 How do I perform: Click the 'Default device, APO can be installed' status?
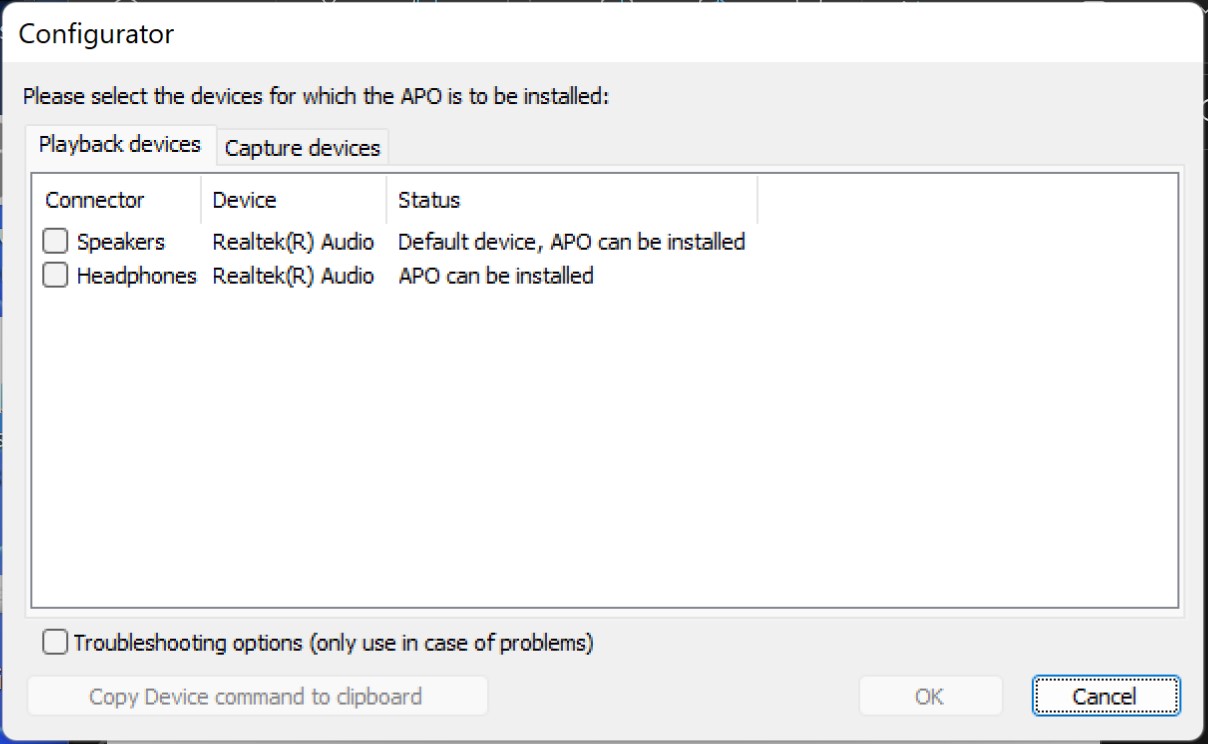571,242
